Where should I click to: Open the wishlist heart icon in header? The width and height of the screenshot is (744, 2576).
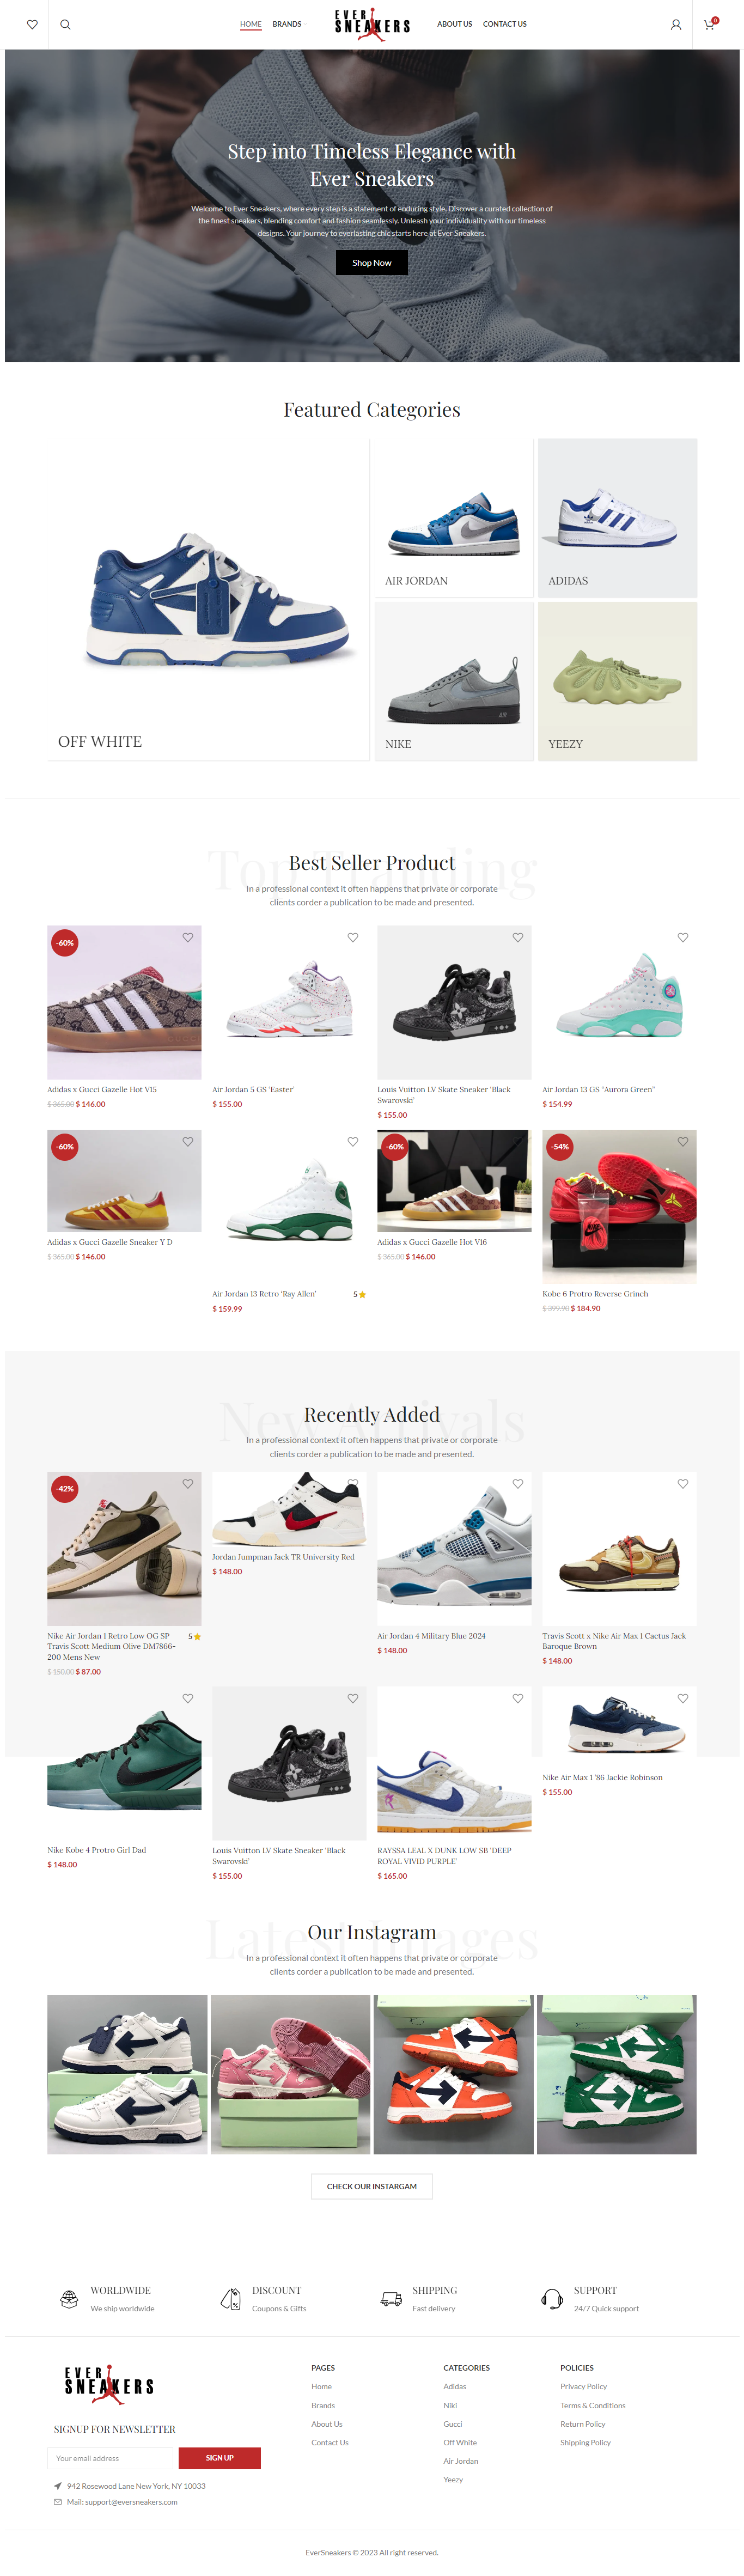point(32,25)
